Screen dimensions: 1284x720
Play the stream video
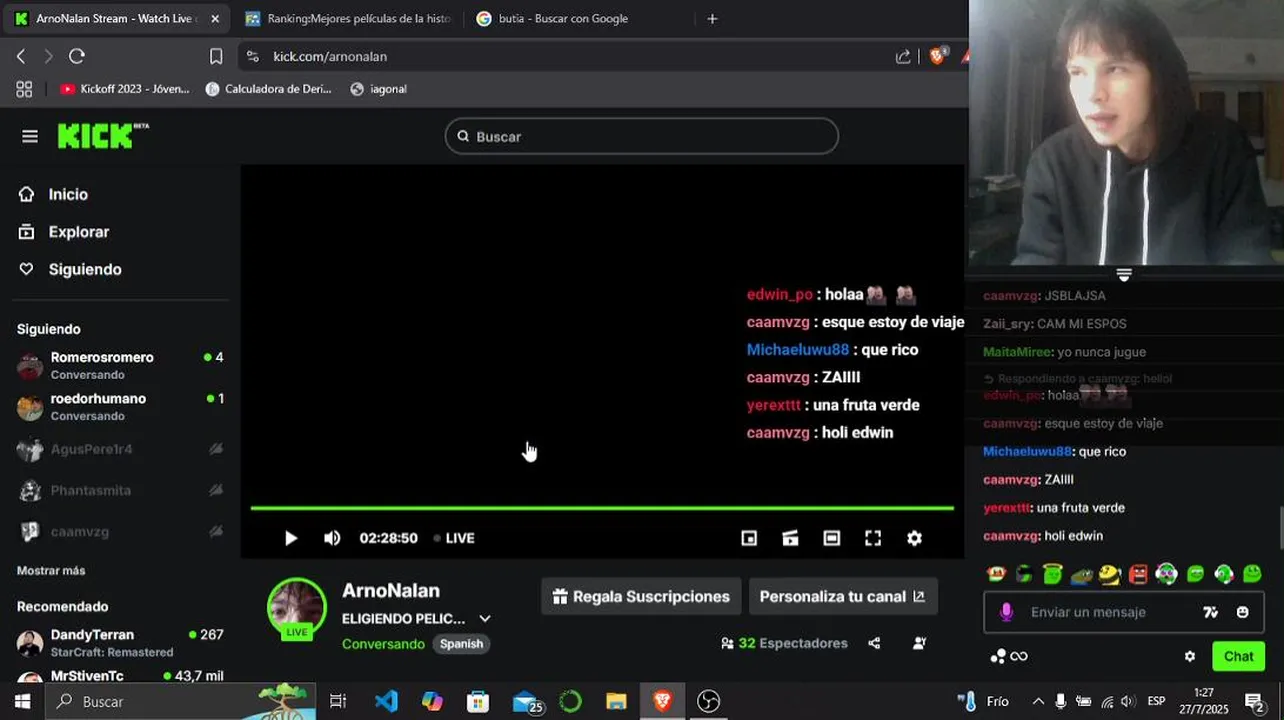click(290, 538)
